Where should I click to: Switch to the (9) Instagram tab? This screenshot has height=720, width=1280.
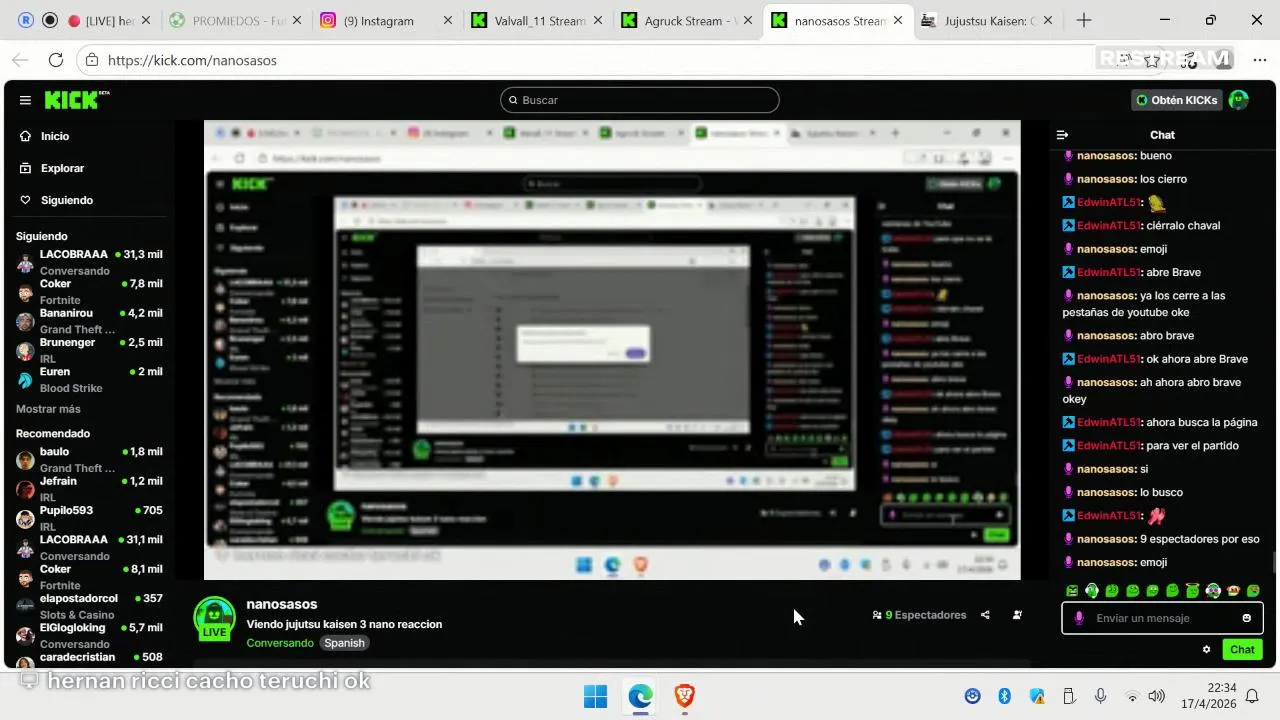(385, 21)
